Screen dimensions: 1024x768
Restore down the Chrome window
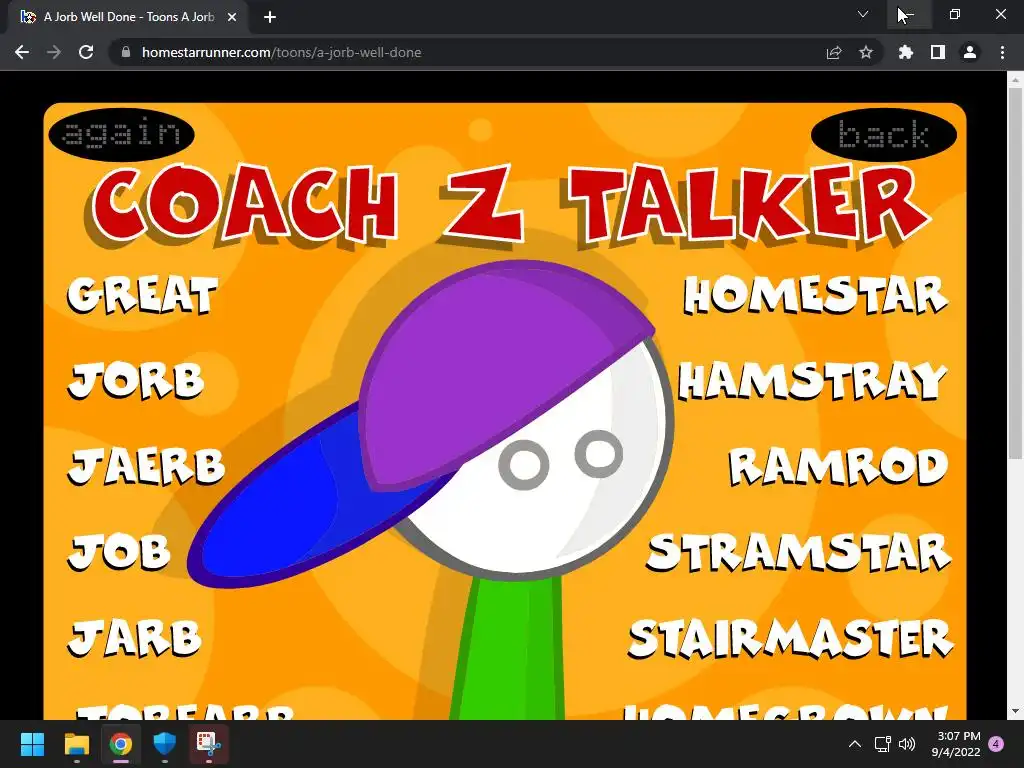(x=955, y=14)
